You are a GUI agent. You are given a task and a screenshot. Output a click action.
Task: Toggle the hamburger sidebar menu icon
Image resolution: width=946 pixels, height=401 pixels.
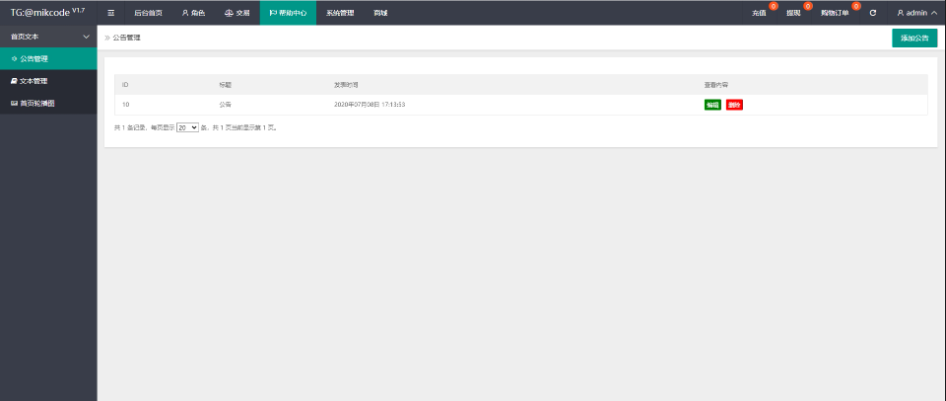coord(111,13)
